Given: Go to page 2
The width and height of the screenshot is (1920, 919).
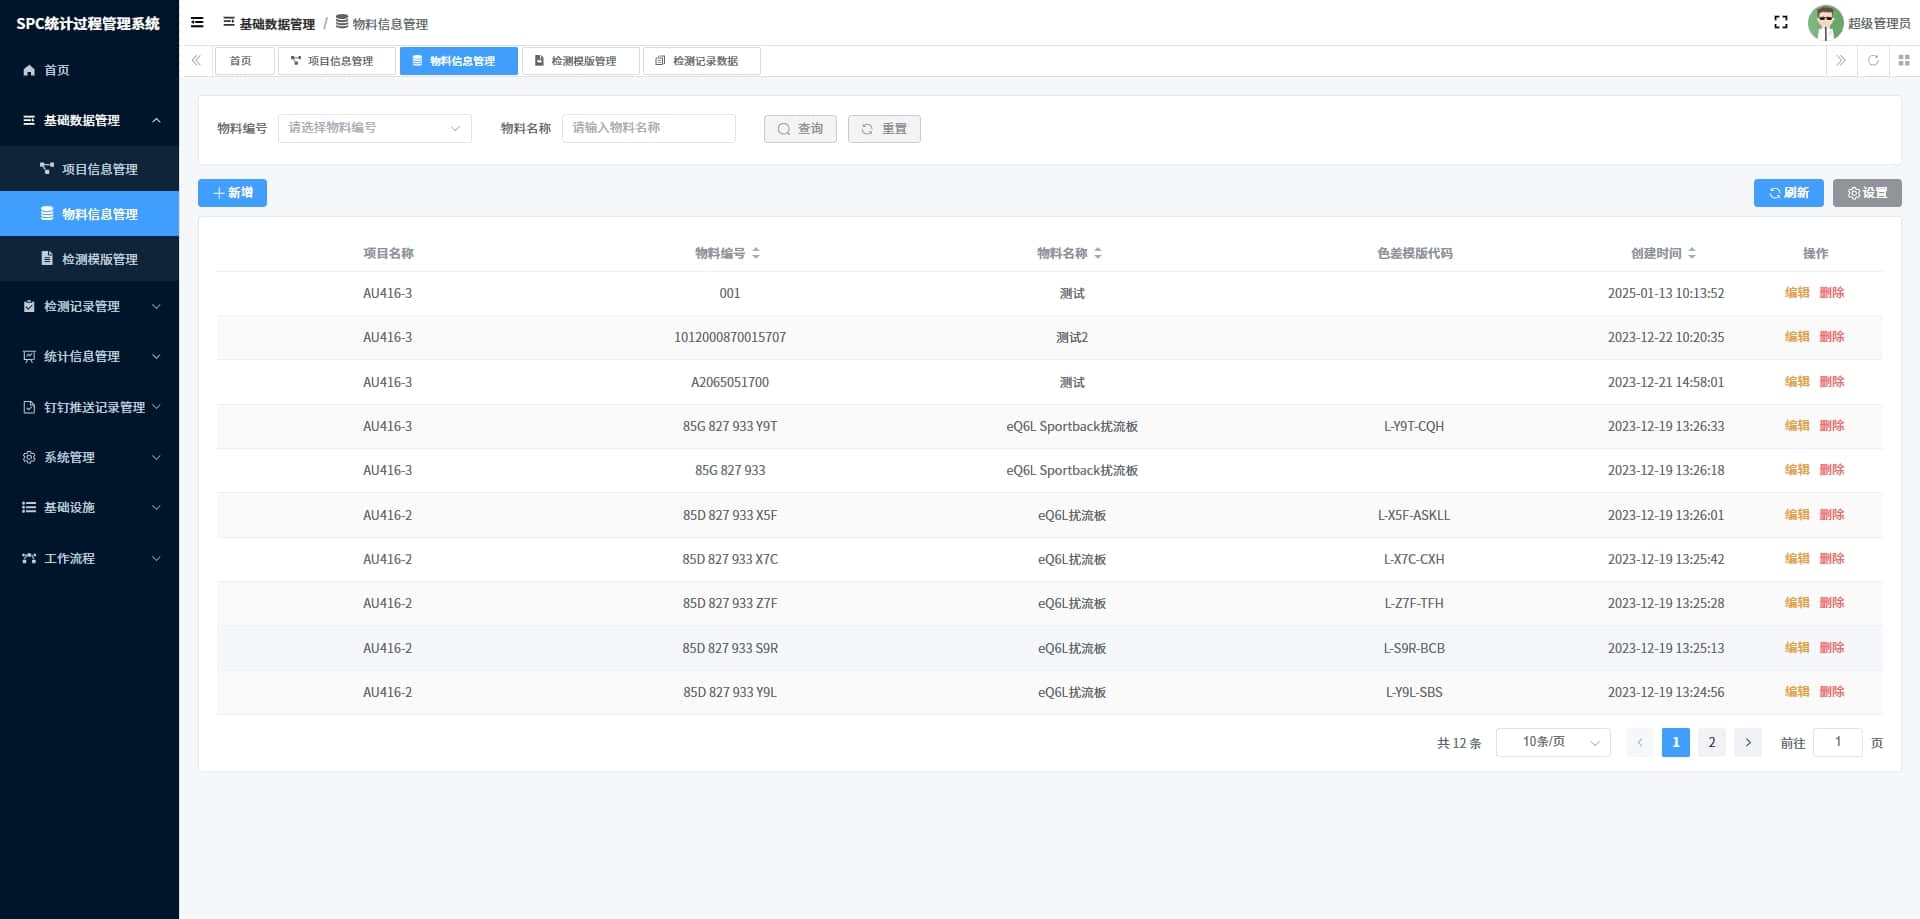Looking at the screenshot, I should pyautogui.click(x=1712, y=742).
